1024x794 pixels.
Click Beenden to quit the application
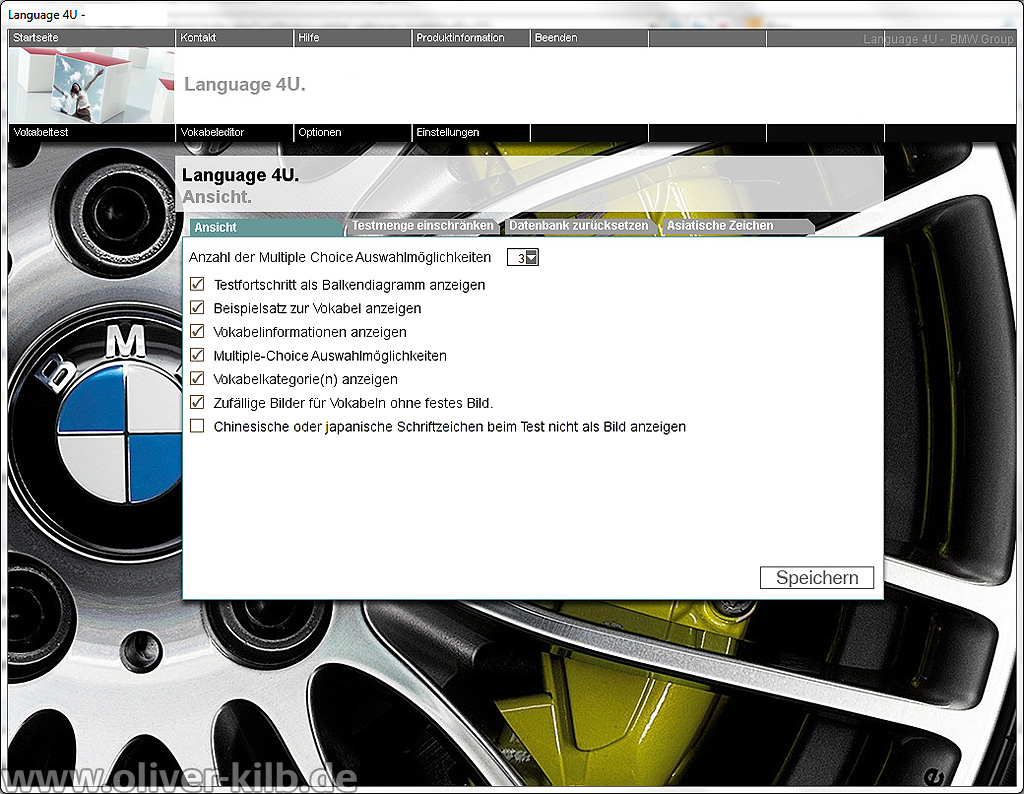pos(589,38)
